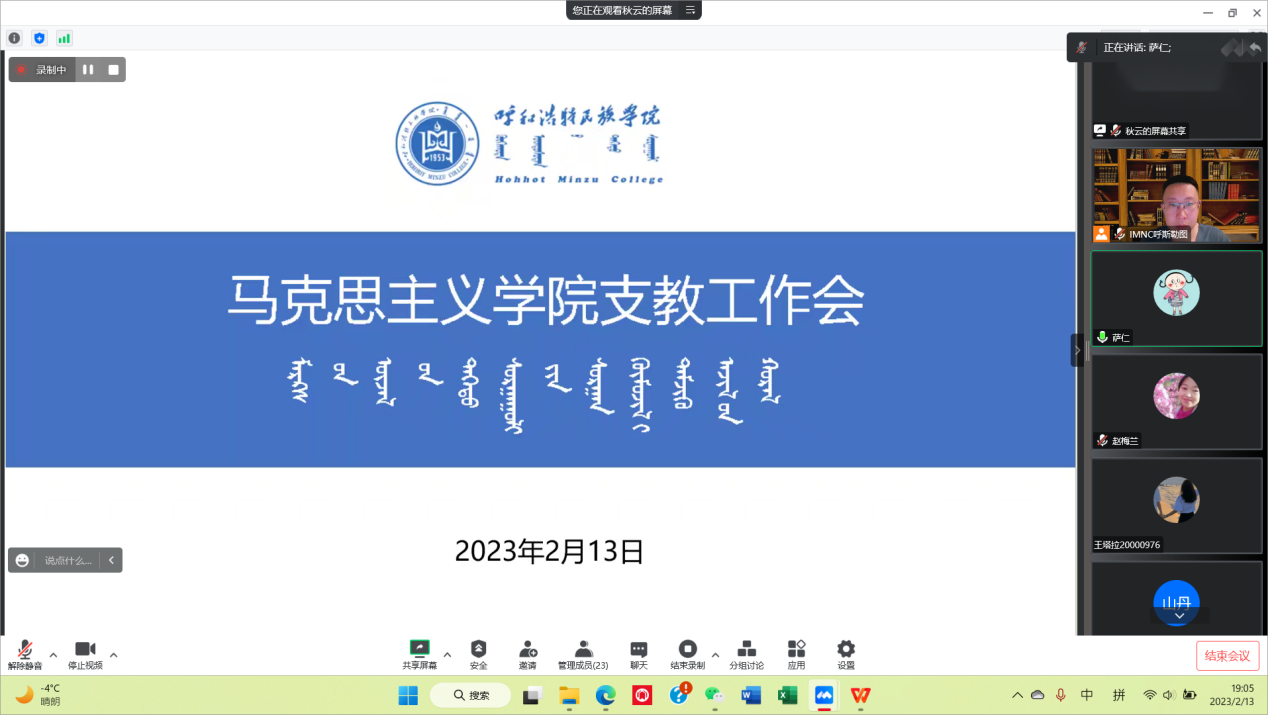Open 管理成员(23) participants panel

click(583, 650)
